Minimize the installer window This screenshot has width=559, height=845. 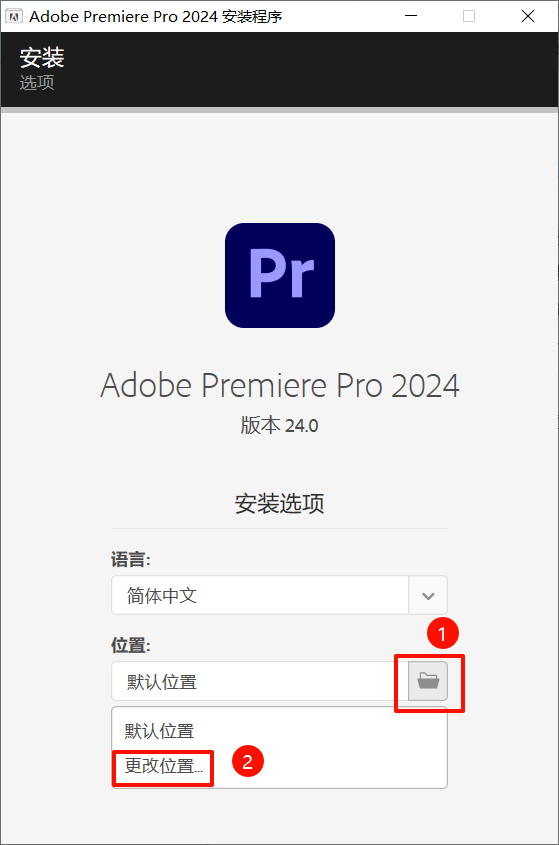[x=411, y=16]
